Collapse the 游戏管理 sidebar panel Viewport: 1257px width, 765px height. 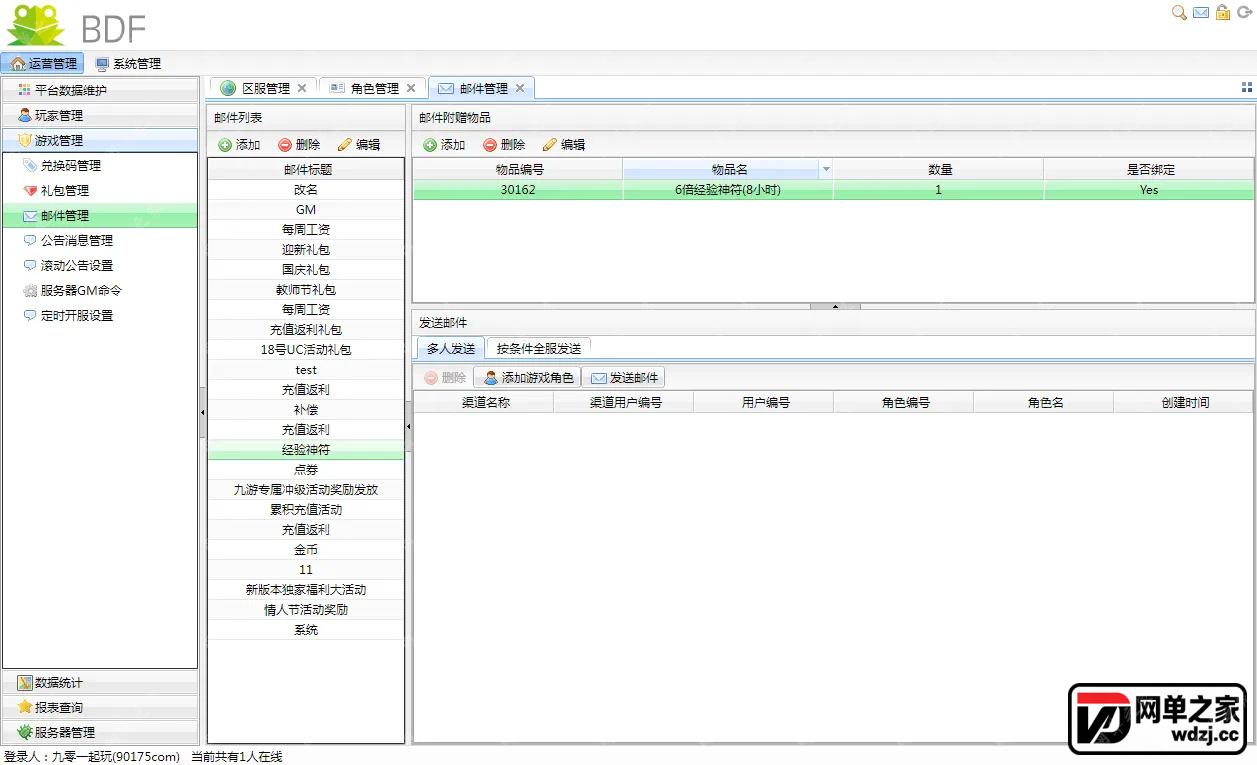tap(100, 140)
